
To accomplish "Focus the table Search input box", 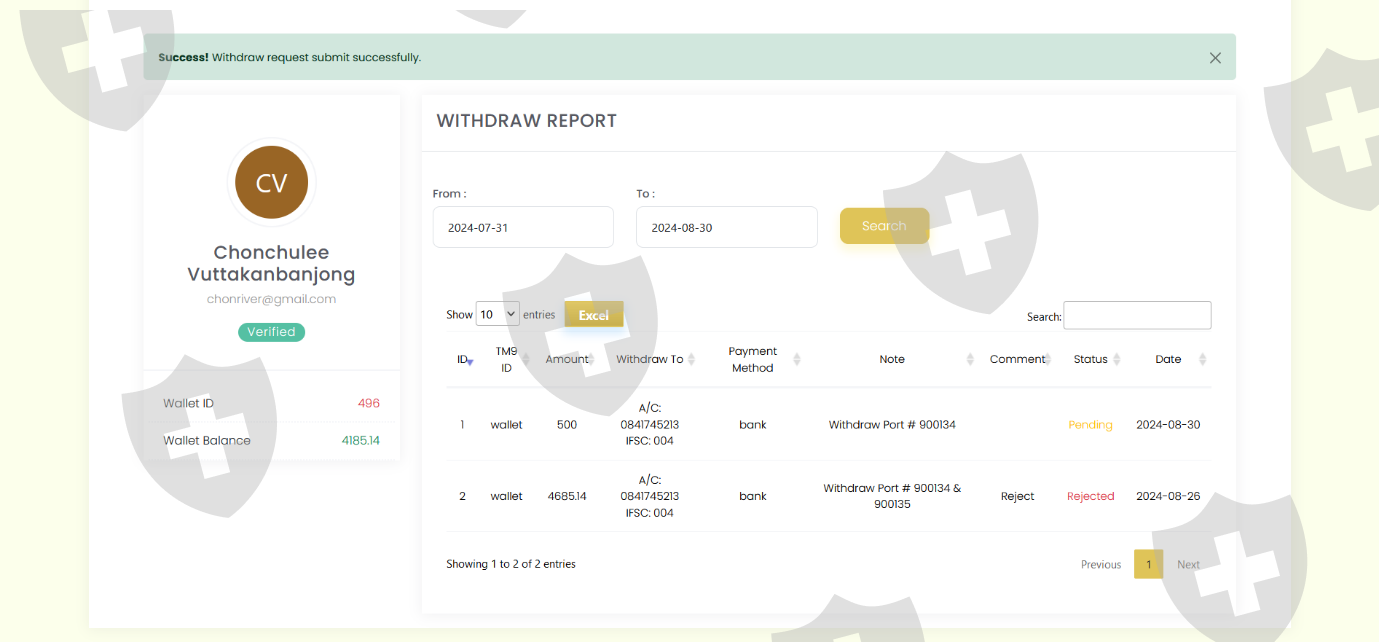I will pos(1137,316).
